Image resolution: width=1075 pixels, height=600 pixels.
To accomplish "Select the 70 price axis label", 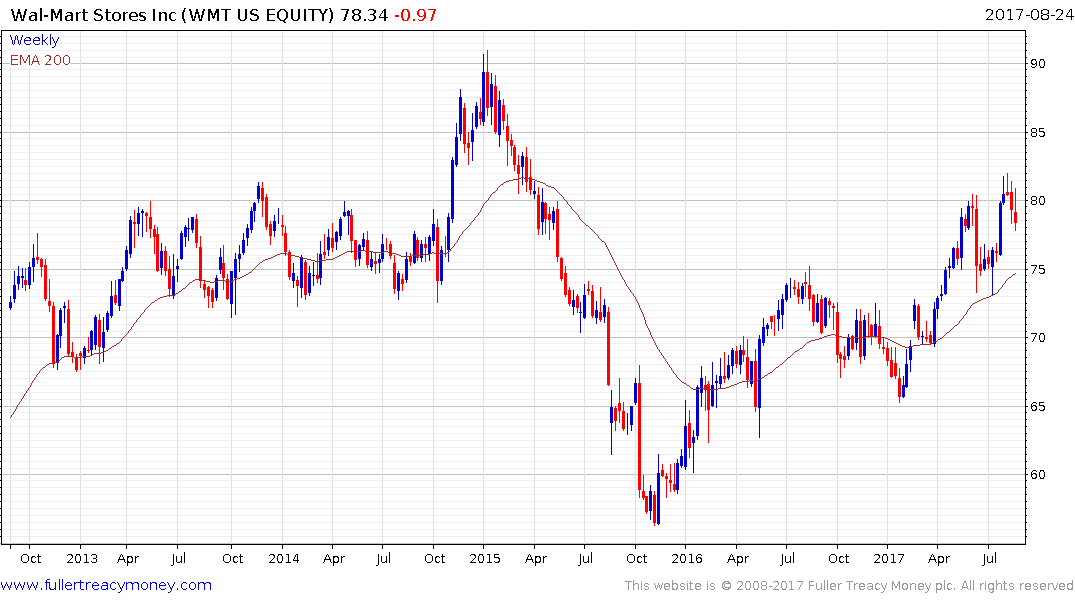I will (x=1037, y=337).
